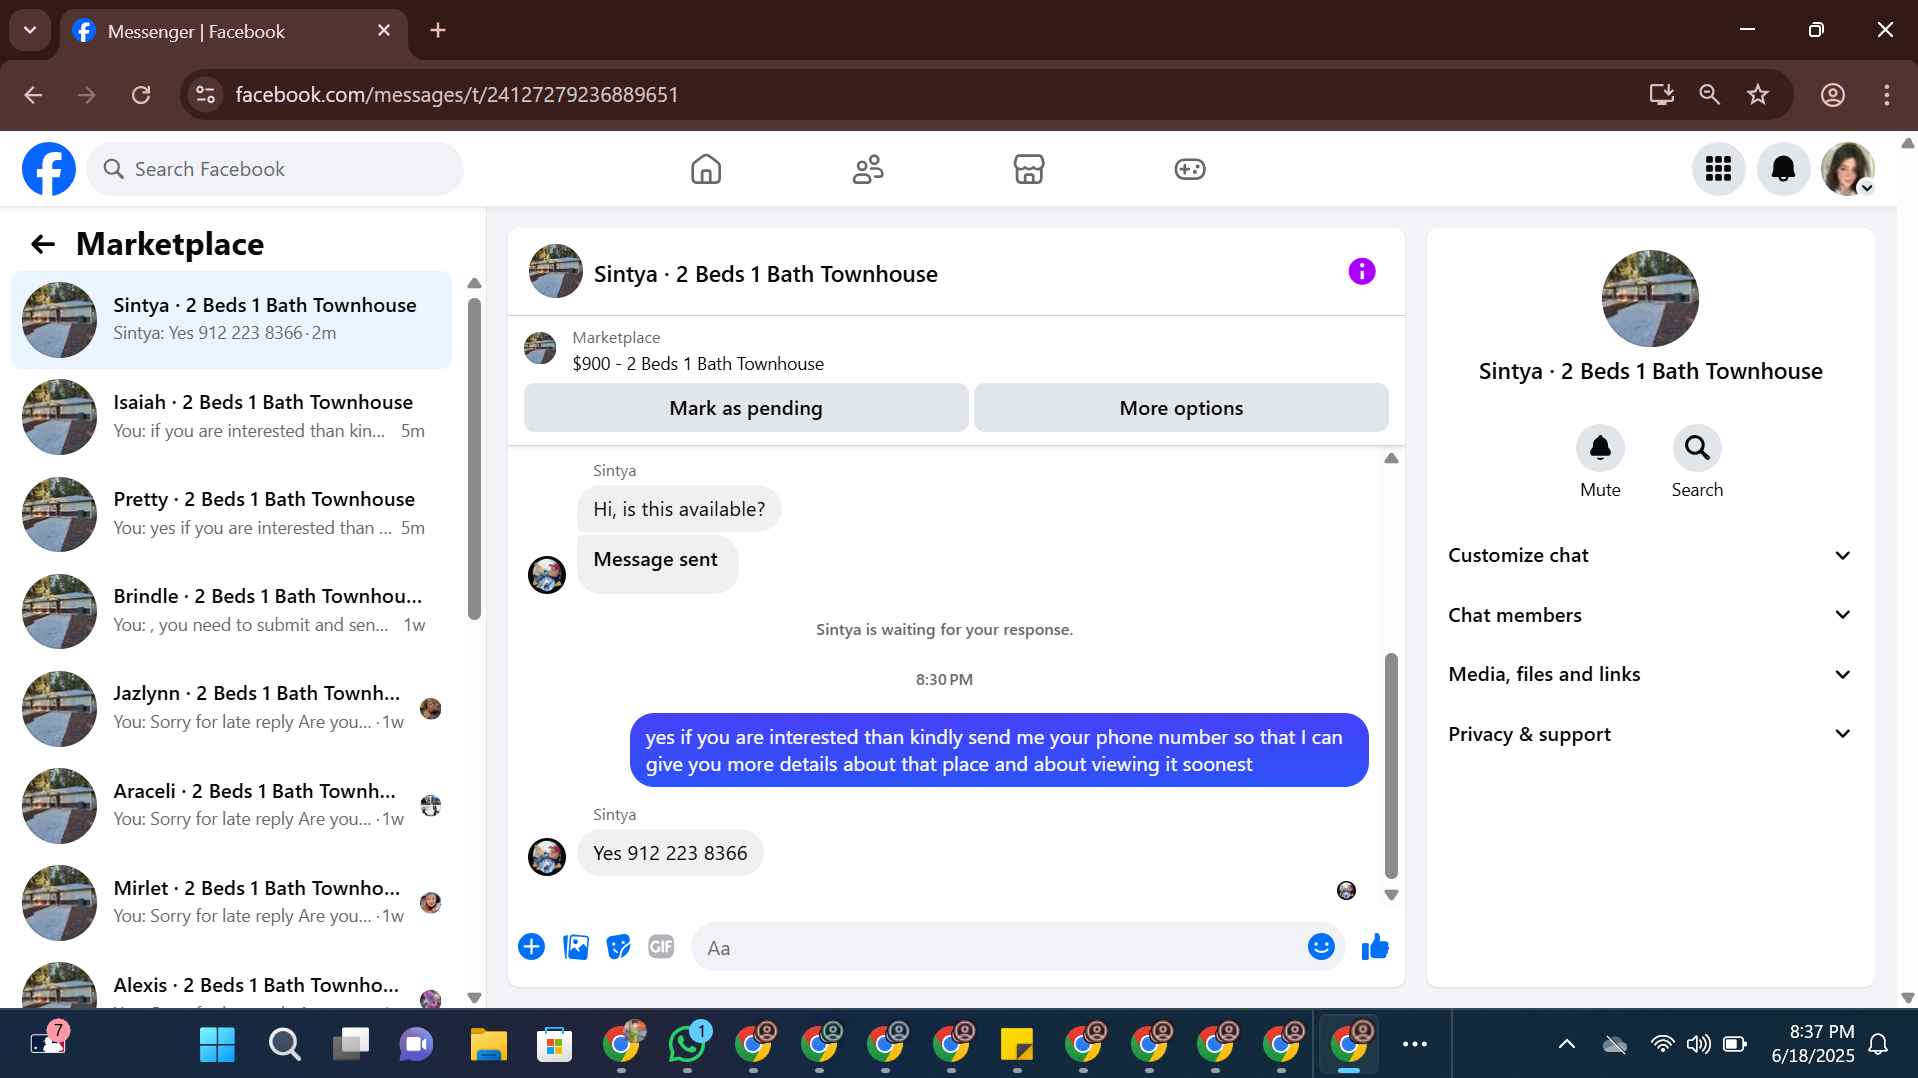Open the Pretty townhouse conversation
Viewport: 1918px width, 1078px height.
point(232,514)
